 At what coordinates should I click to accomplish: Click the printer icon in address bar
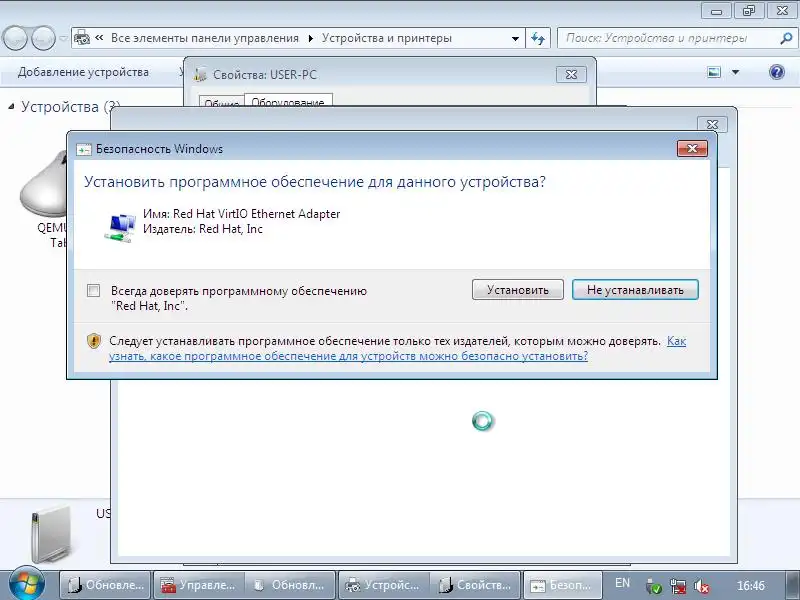click(82, 38)
